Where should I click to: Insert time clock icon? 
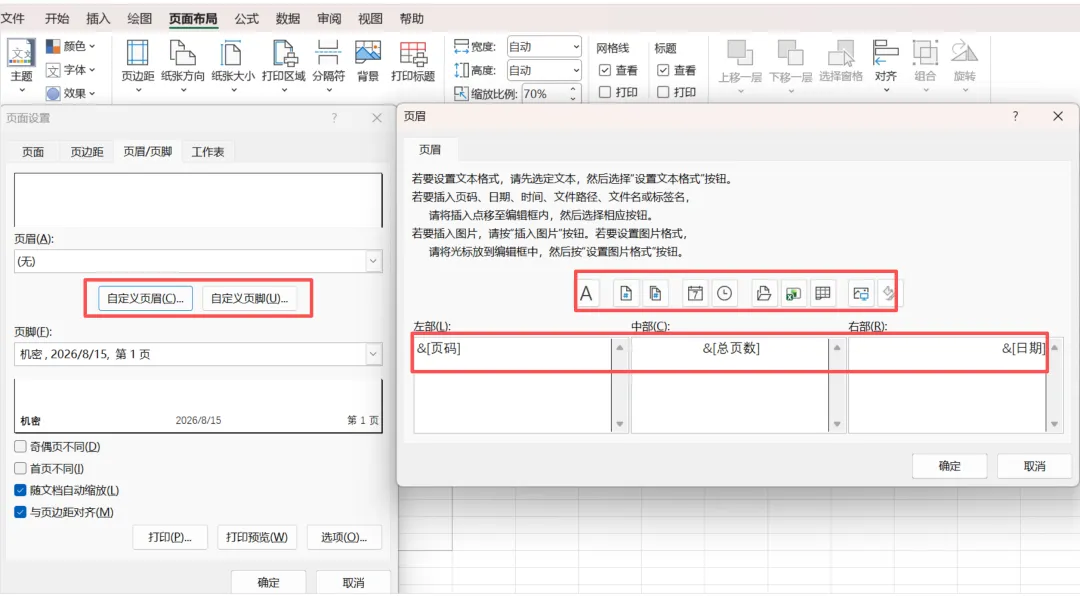[x=725, y=293]
